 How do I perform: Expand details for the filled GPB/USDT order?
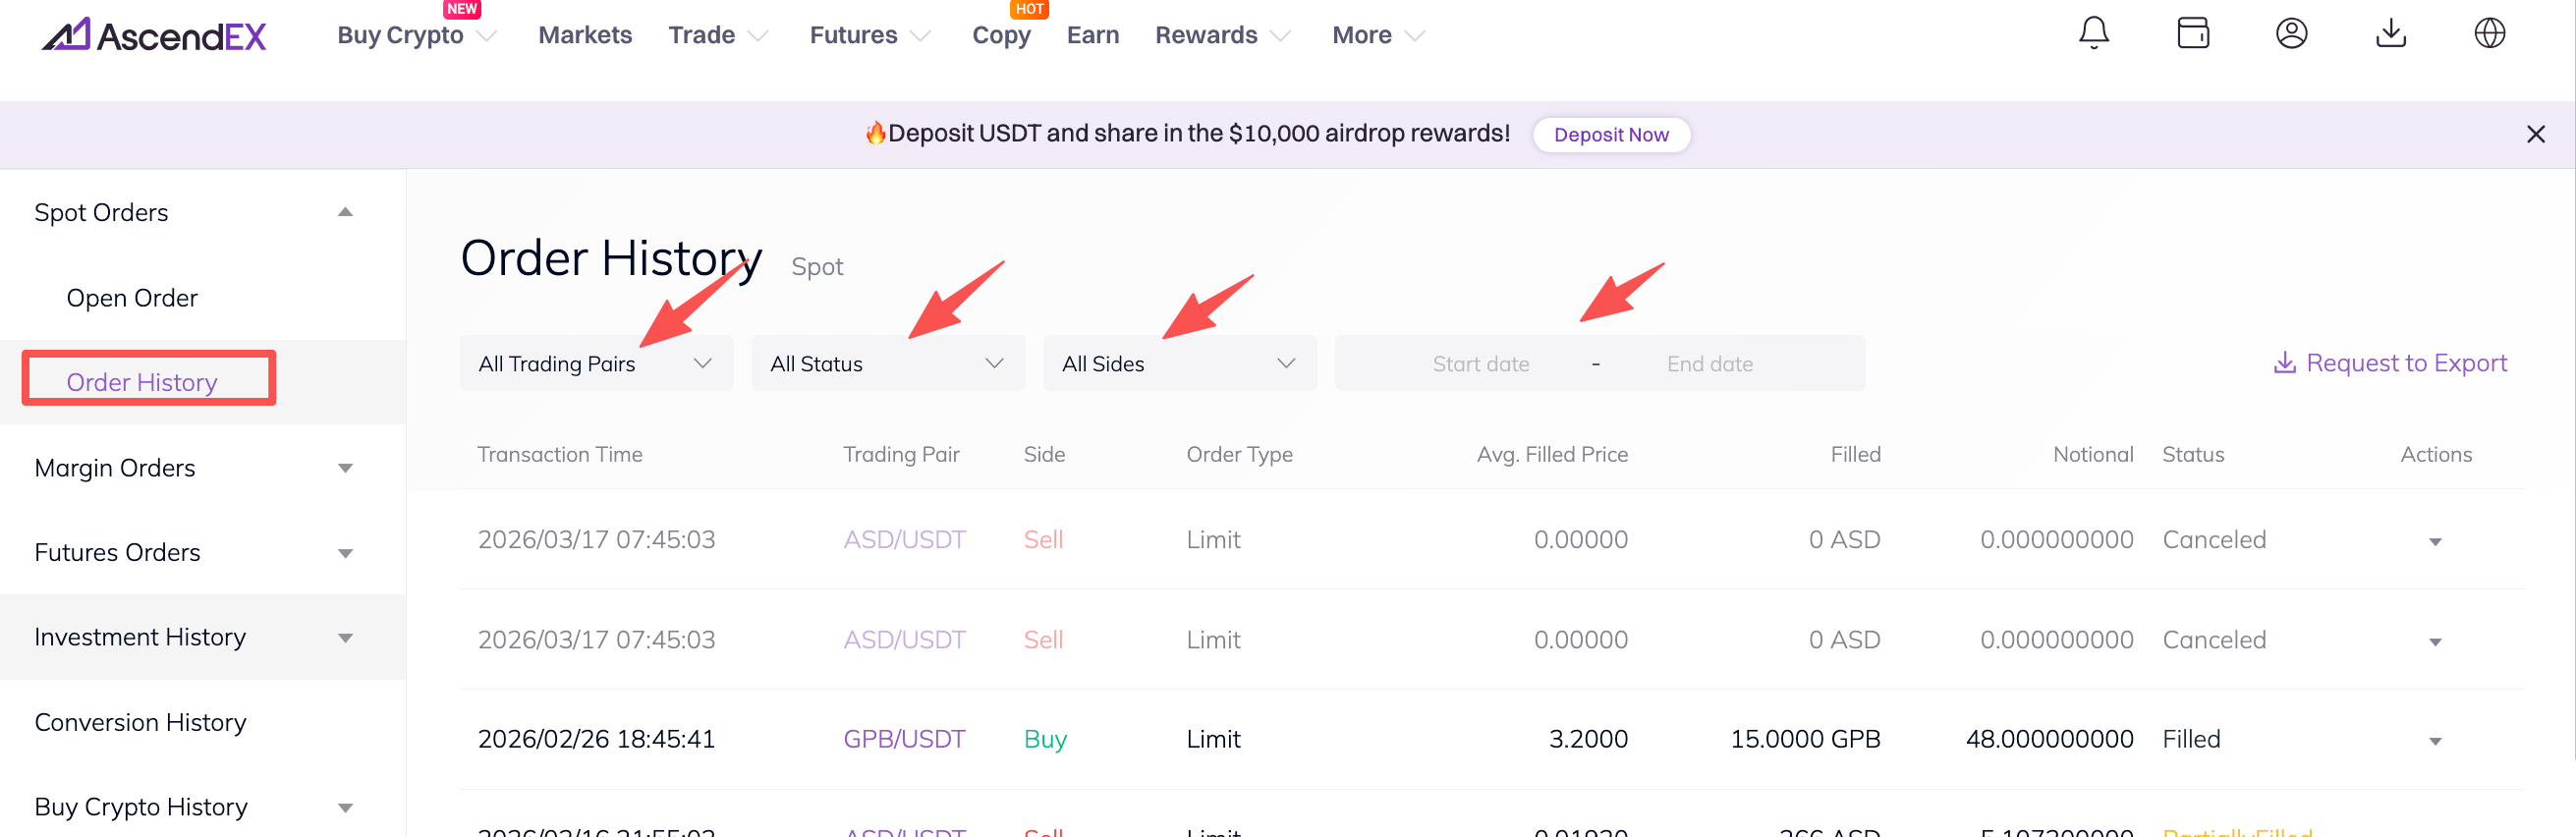[2435, 741]
